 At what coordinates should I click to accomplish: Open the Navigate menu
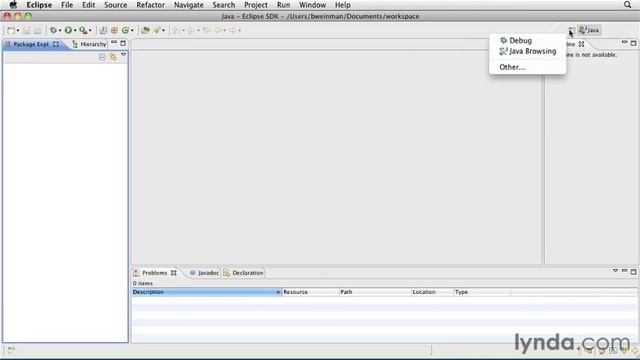tap(189, 5)
